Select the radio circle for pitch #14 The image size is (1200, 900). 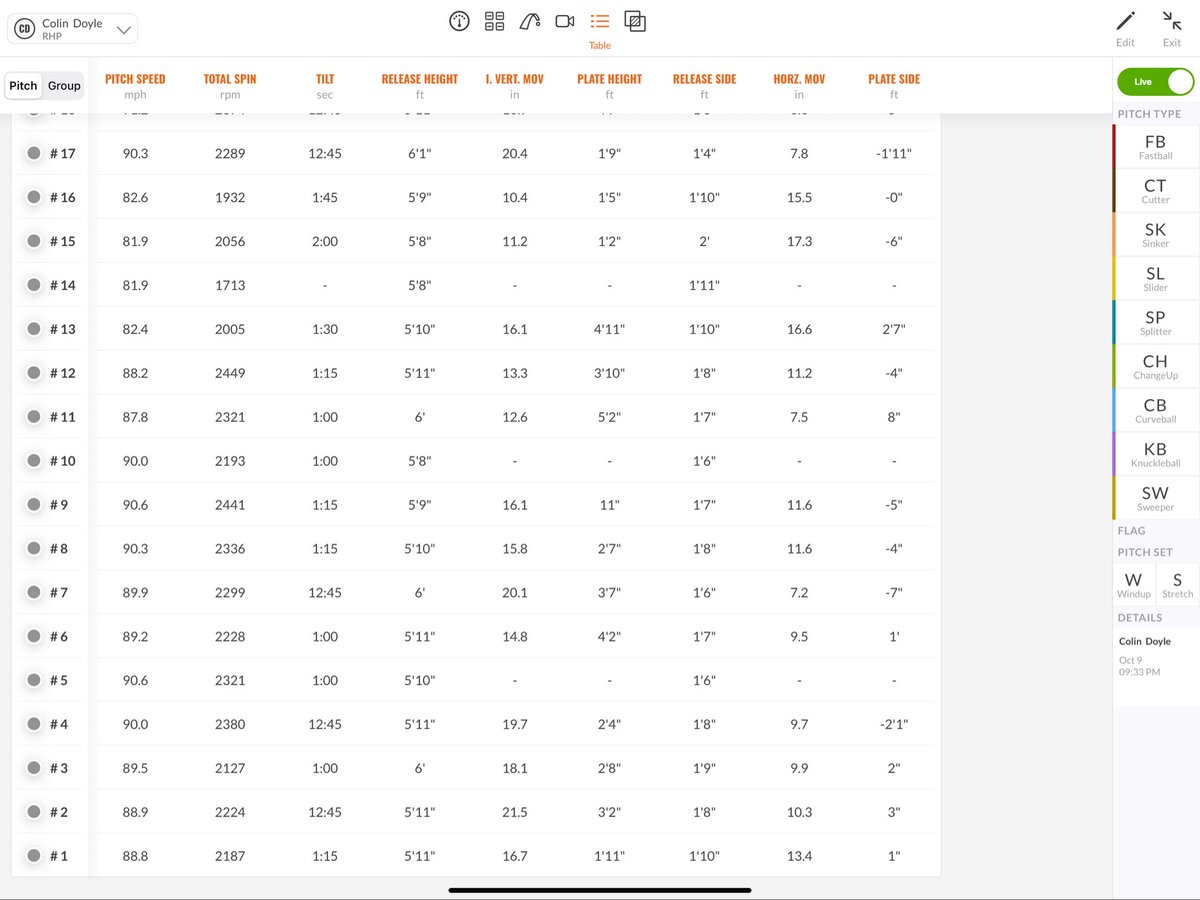[34, 285]
